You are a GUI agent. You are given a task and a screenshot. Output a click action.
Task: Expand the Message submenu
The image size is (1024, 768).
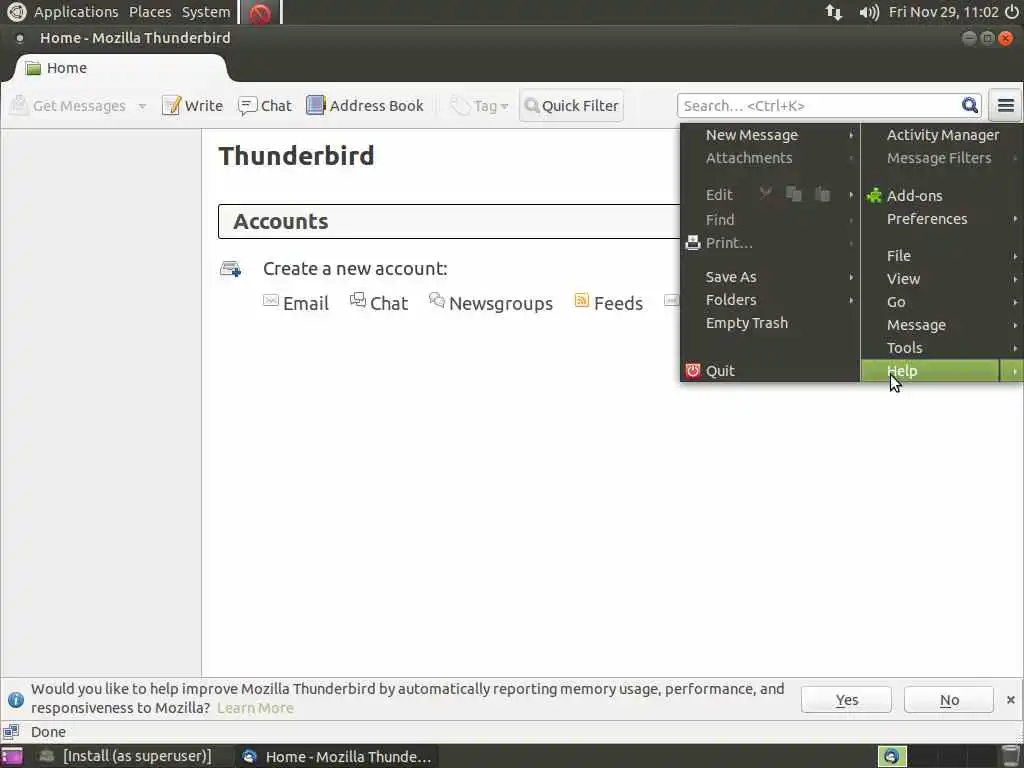coord(942,325)
